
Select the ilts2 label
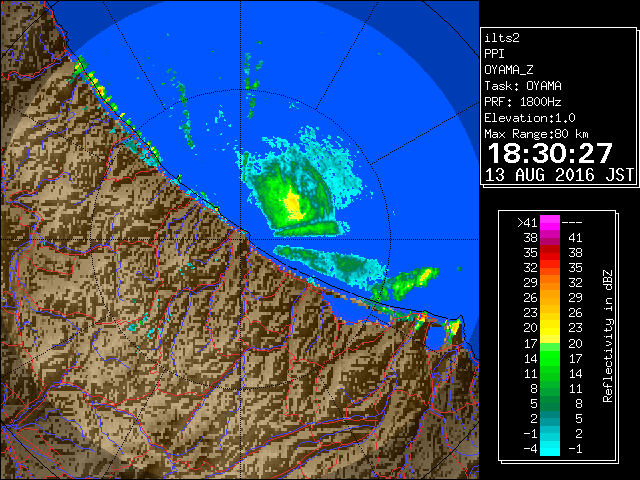[x=502, y=38]
